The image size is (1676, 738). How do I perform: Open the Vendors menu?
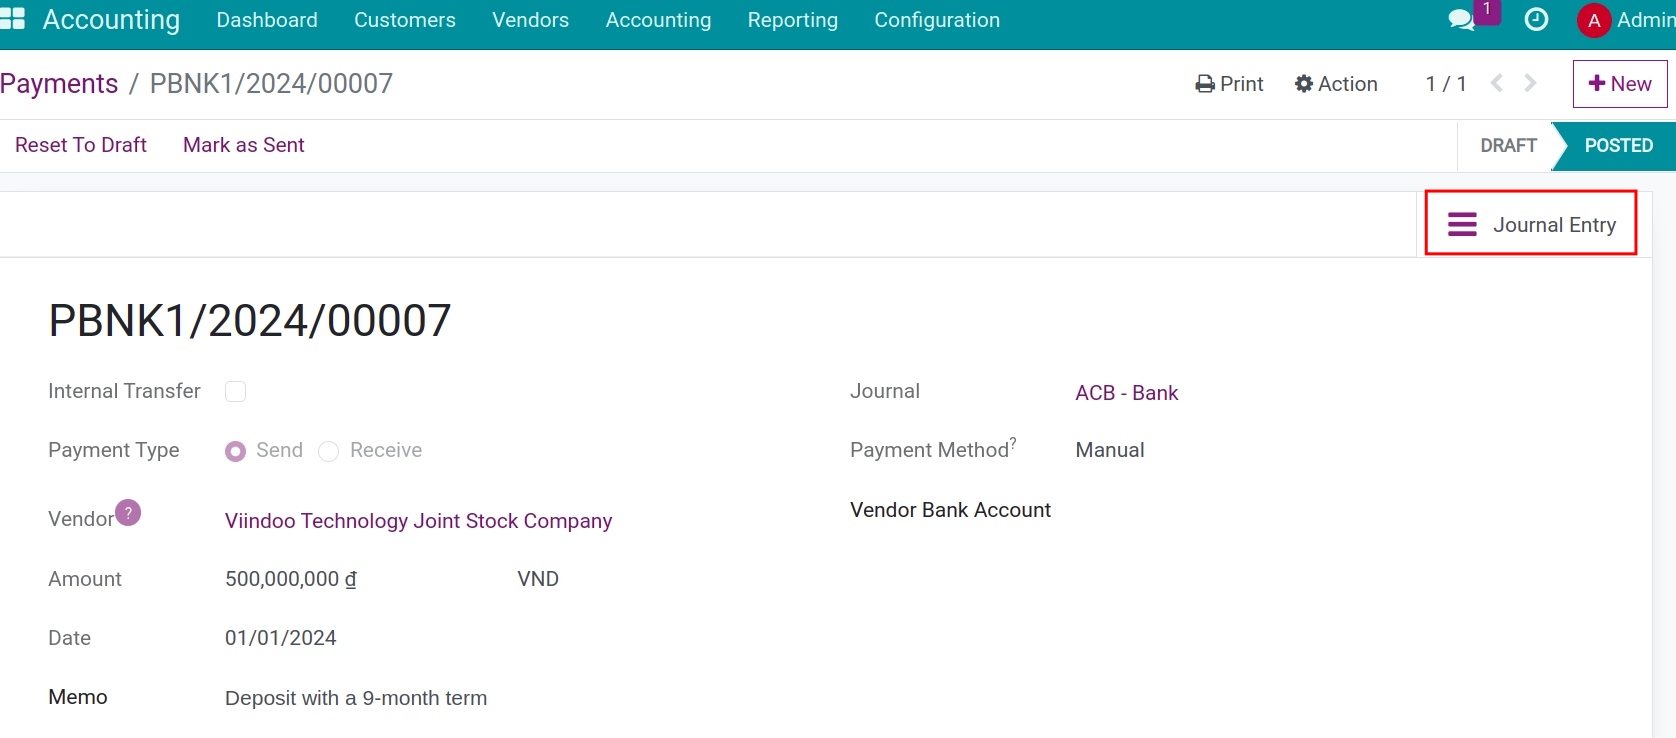pos(530,20)
